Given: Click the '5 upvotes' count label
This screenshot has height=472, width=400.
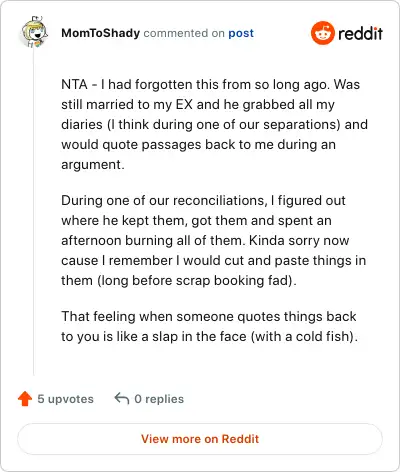Looking at the screenshot, I should tap(65, 399).
